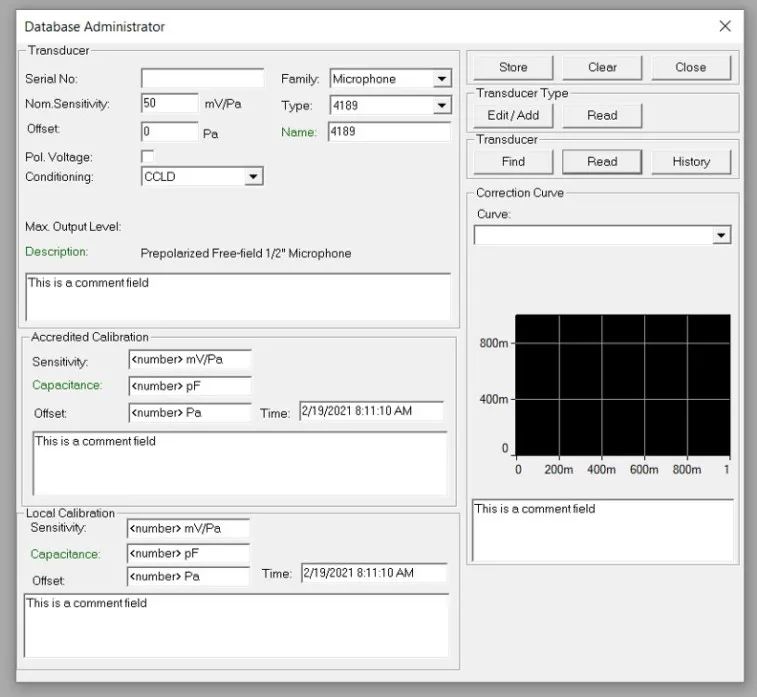Click Accredited Calibration Offset field
Image resolution: width=757 pixels, height=697 pixels.
pos(190,413)
